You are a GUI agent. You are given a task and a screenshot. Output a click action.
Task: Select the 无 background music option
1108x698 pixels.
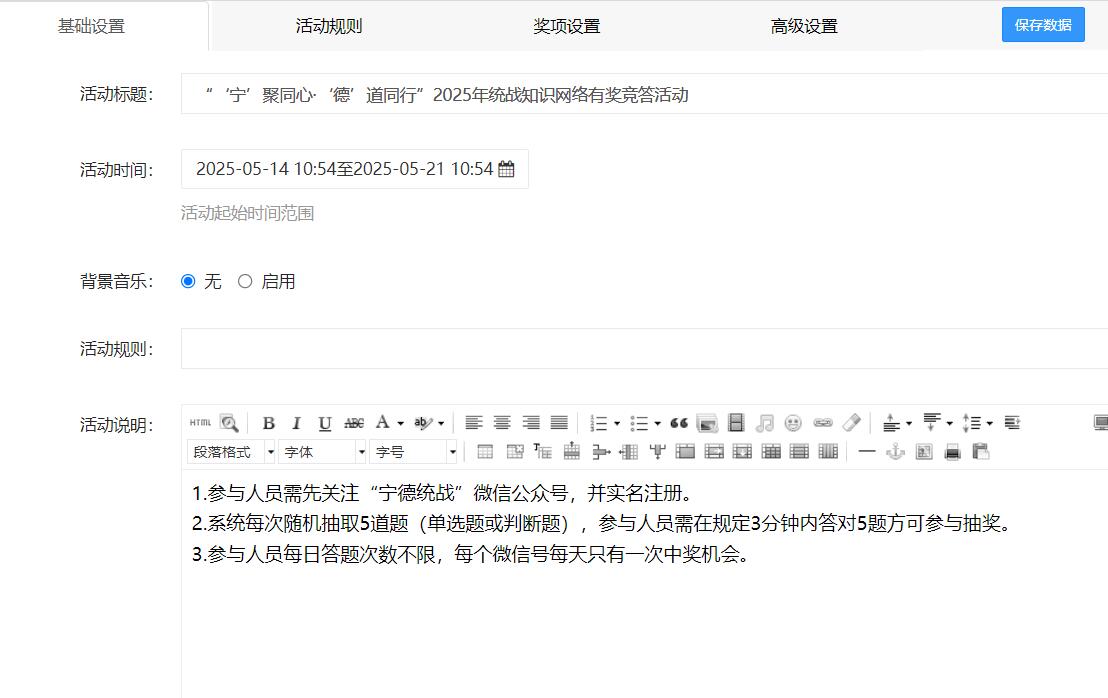click(188, 281)
